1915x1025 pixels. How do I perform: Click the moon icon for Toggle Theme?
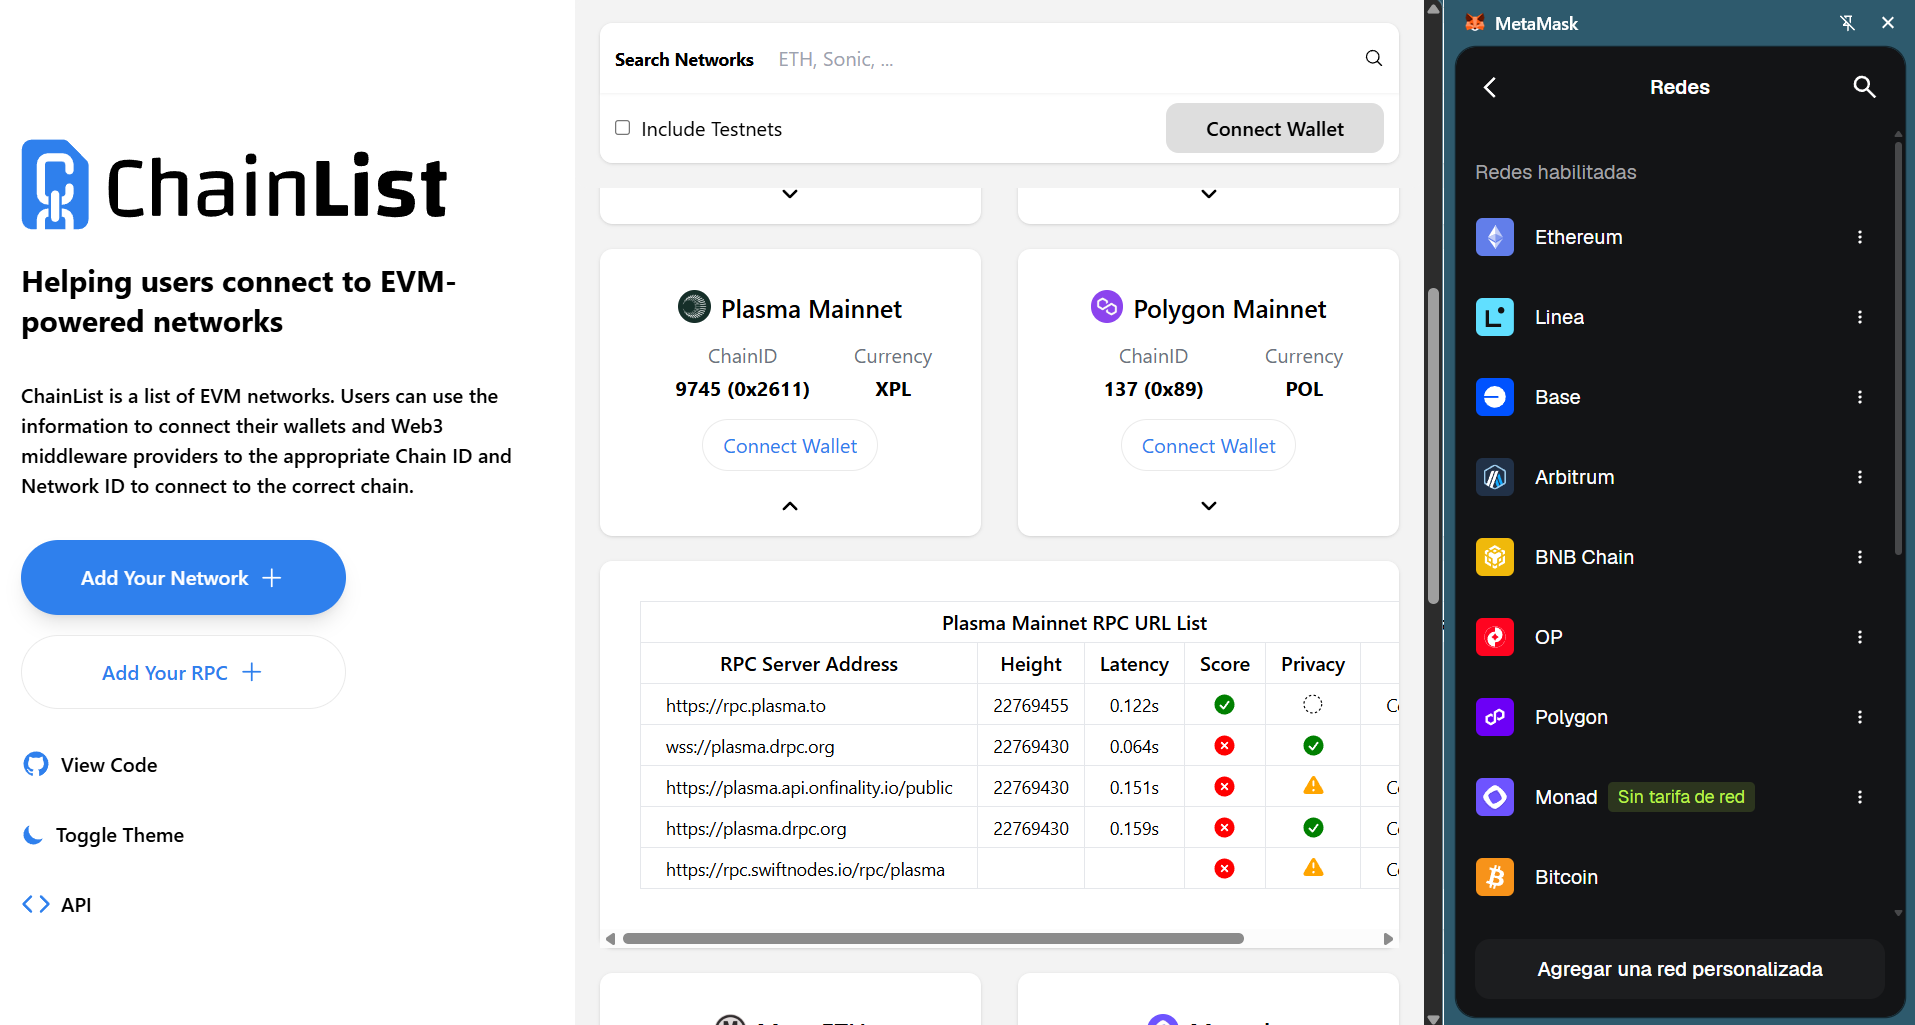33,834
